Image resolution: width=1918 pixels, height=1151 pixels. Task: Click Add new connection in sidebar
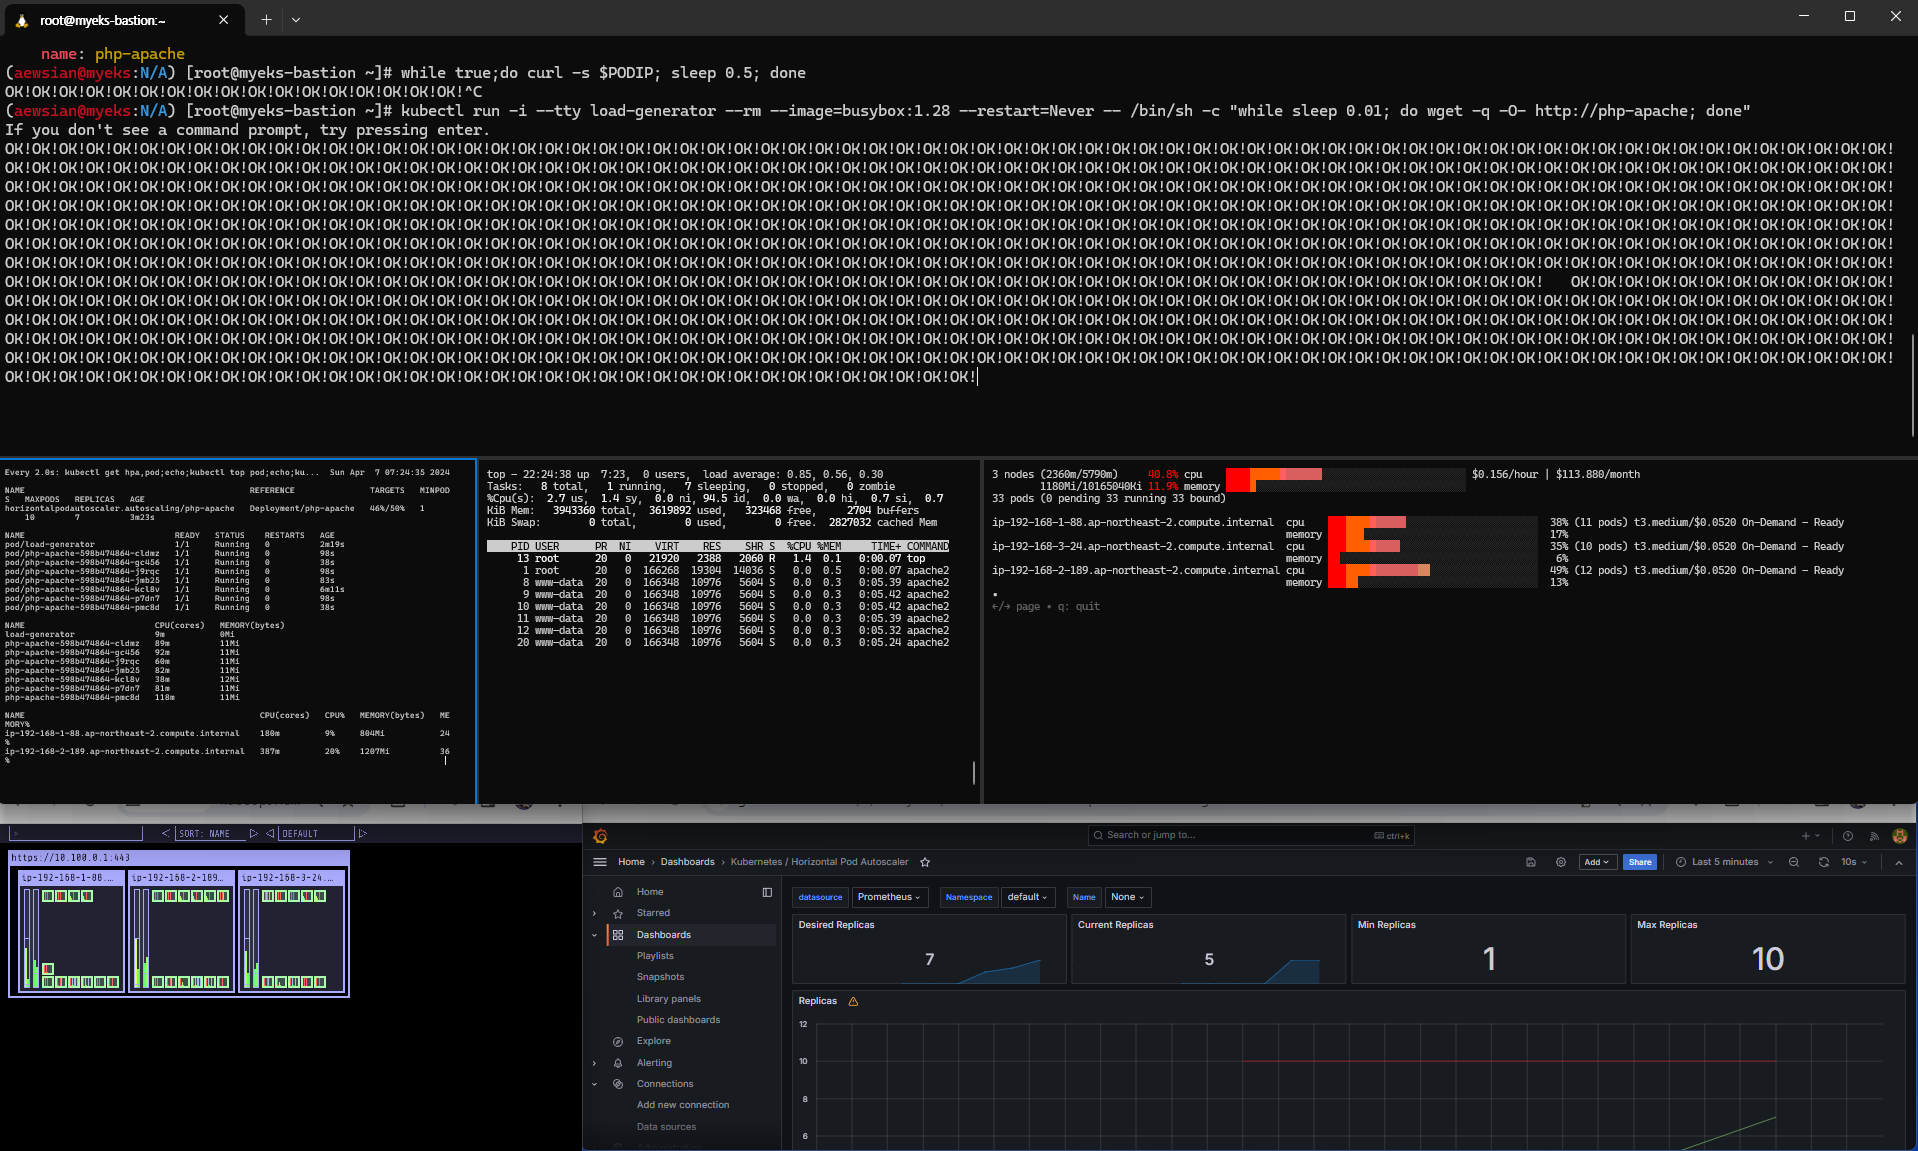tap(683, 1105)
